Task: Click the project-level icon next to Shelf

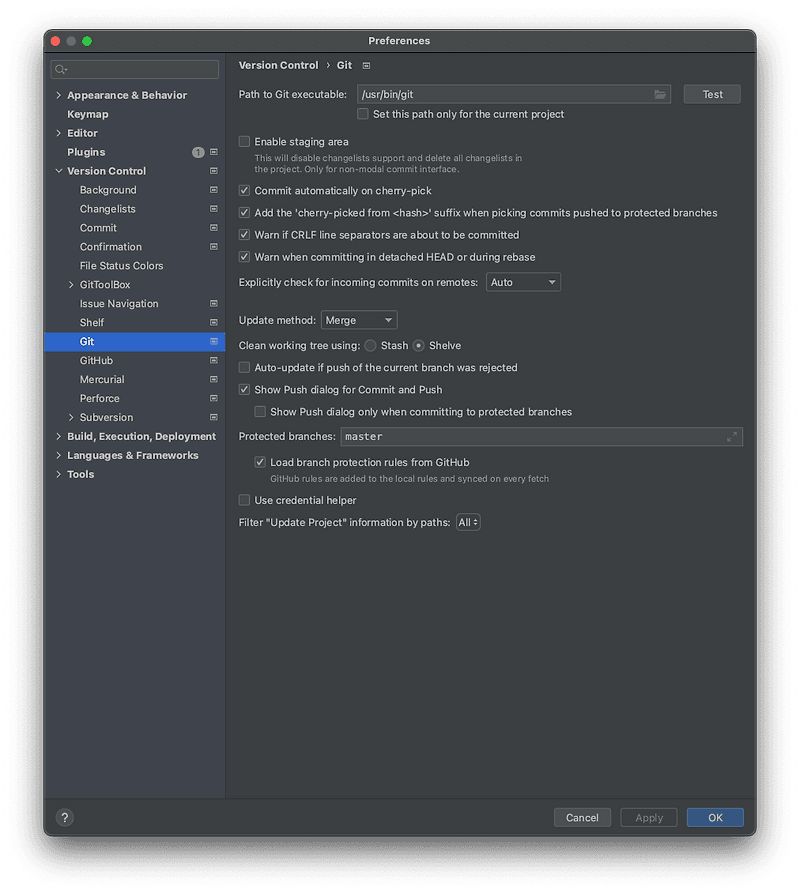Action: click(213, 323)
